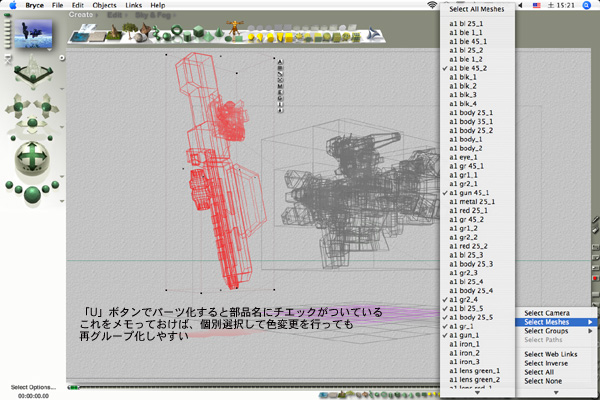Image resolution: width=600 pixels, height=400 pixels.
Task: Choose Select All Meshes
Action: (x=477, y=9)
